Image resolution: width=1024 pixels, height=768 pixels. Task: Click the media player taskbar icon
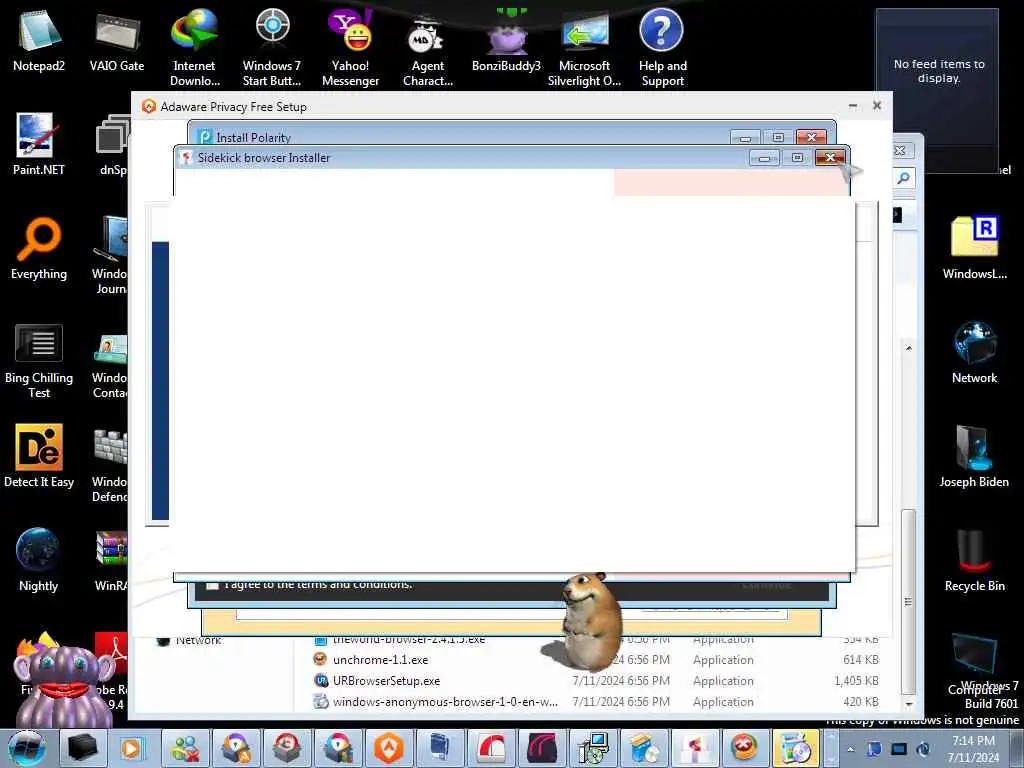(131, 748)
